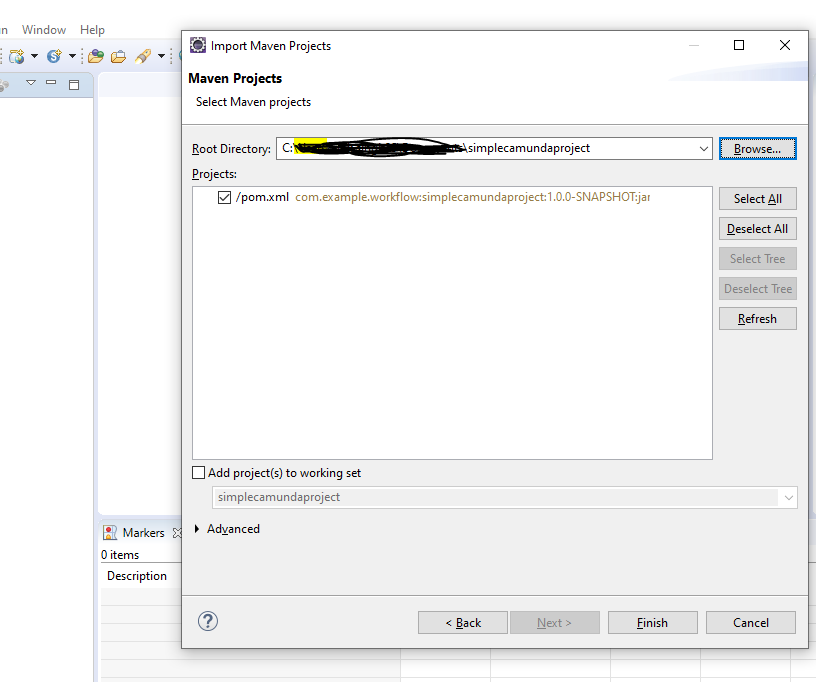Screen dimensions: 816x682
Task: Open the working set combo dropdown arrow
Action: (x=788, y=498)
